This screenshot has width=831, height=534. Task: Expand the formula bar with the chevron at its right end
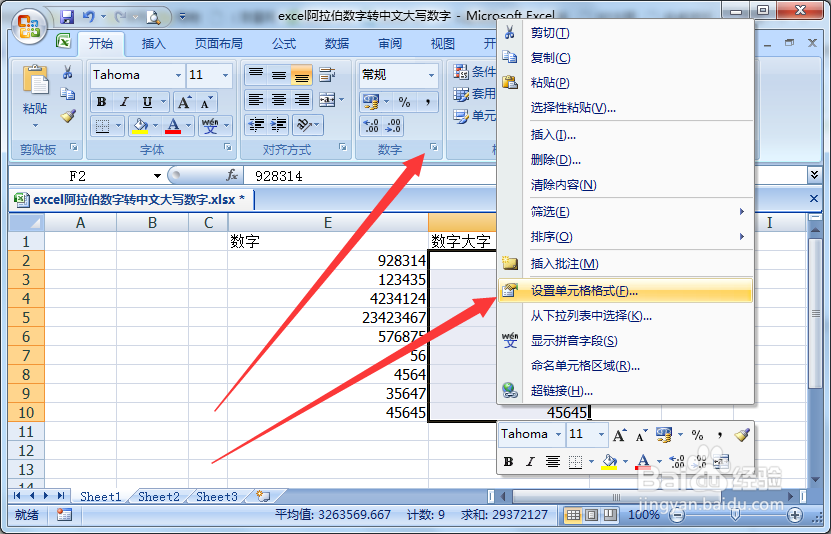(814, 174)
